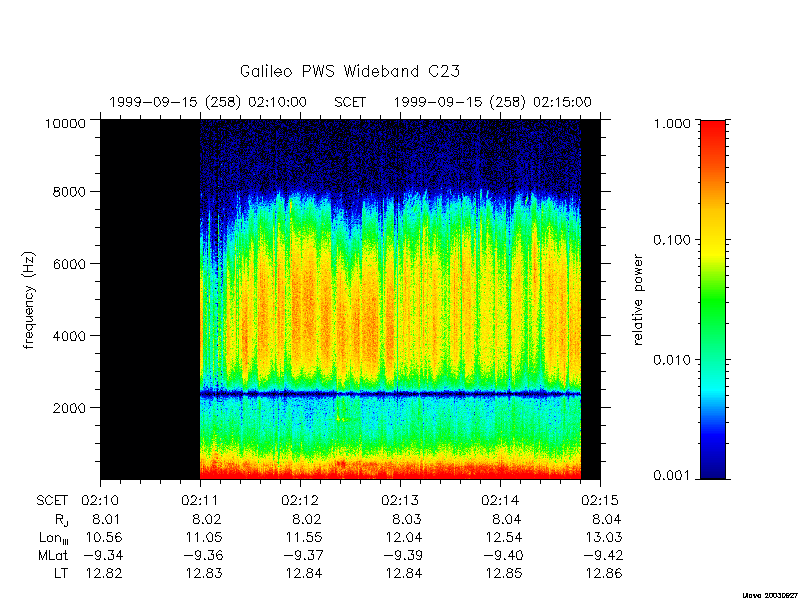Click the '1.000' colorbar tick label
Image resolution: width=800 pixels, height=600 pixels.
(672, 123)
